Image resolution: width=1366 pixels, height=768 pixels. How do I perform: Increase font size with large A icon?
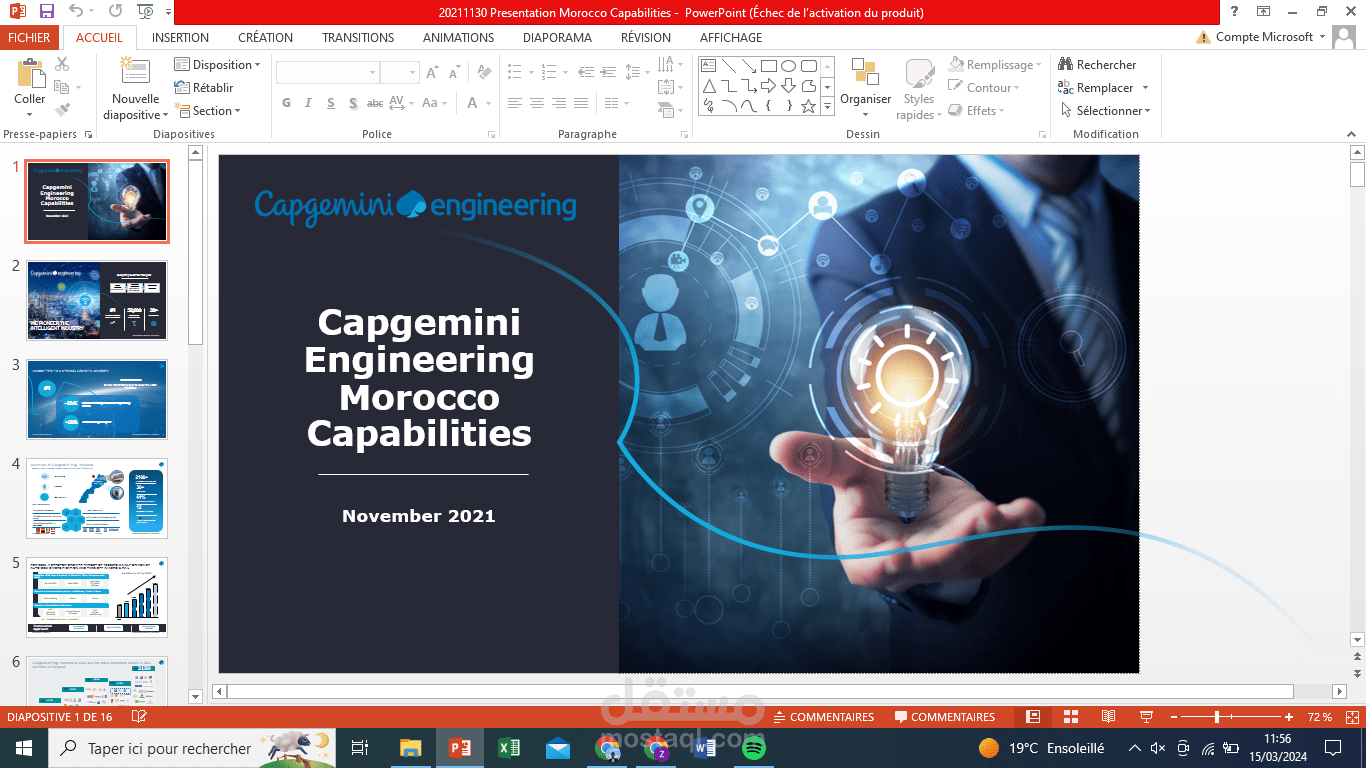pyautogui.click(x=432, y=72)
